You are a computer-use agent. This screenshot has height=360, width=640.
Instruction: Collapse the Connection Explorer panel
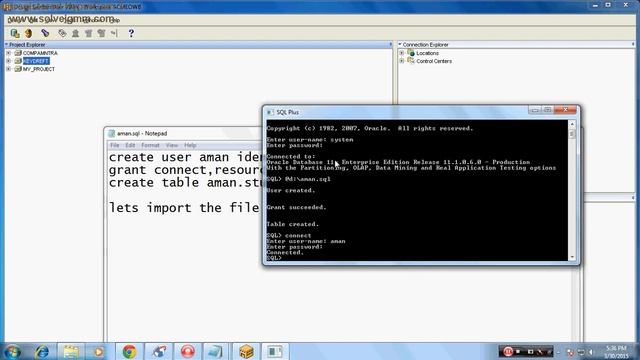(x=400, y=44)
